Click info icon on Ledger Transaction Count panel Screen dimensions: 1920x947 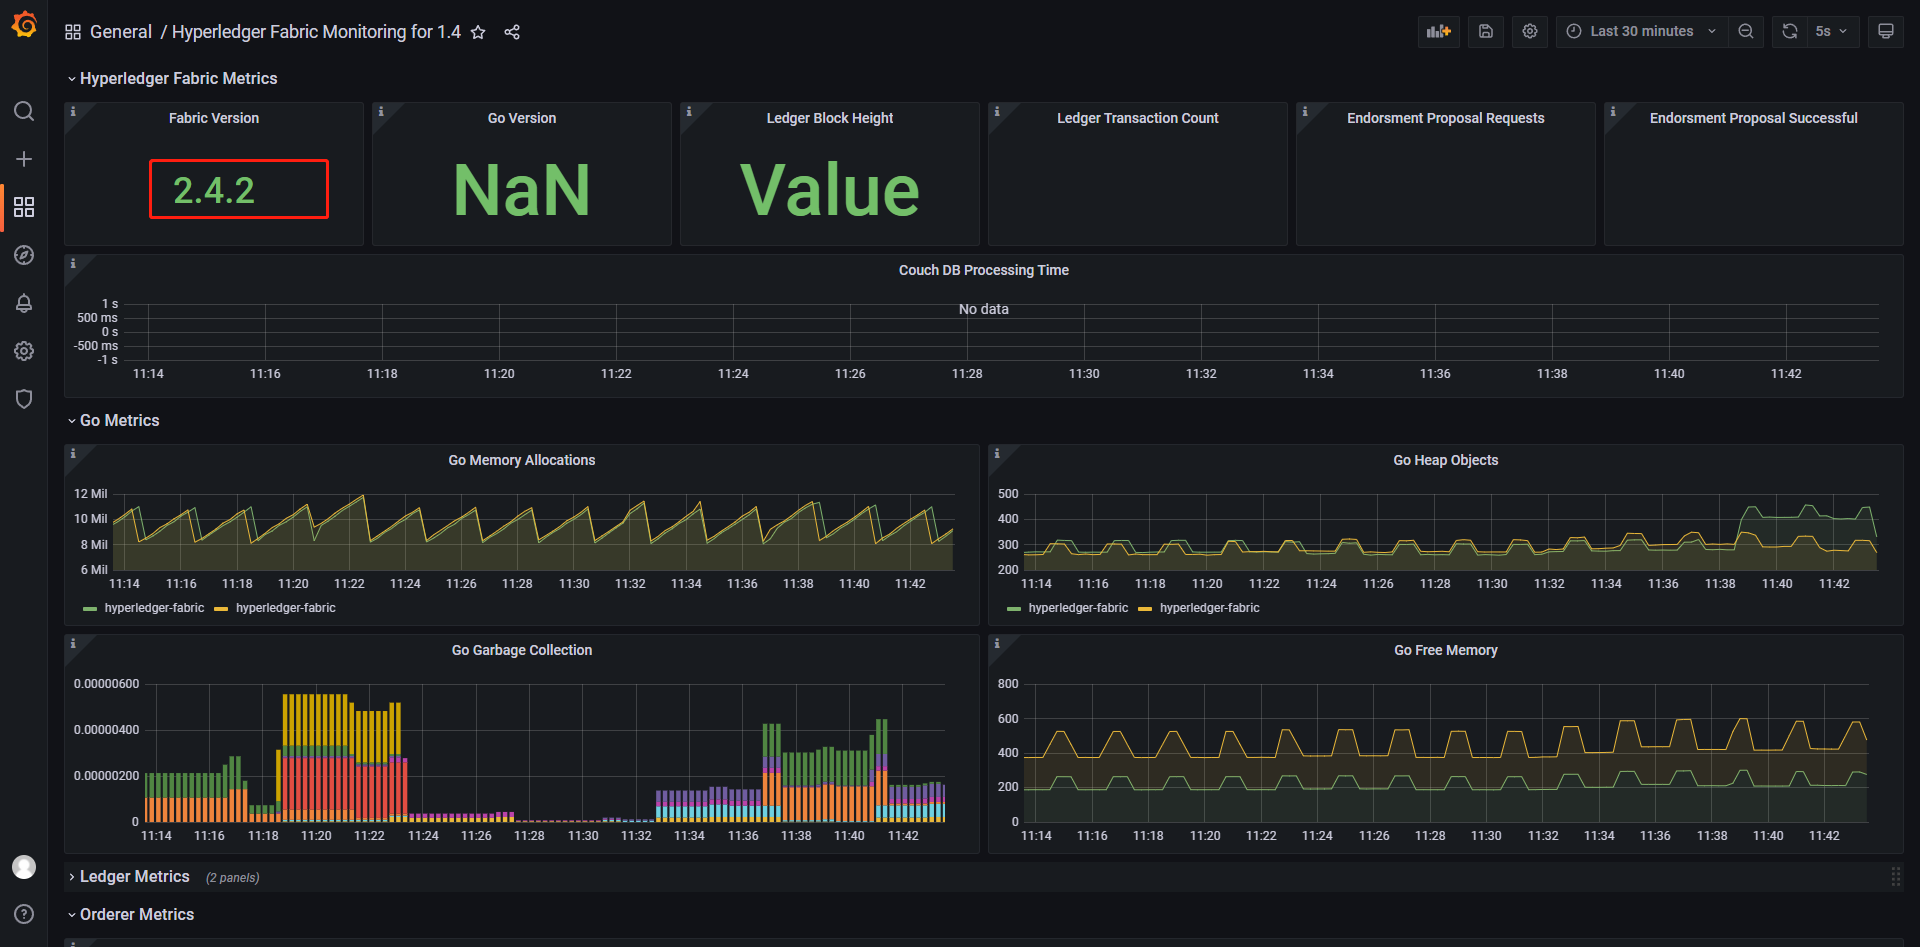[x=997, y=112]
